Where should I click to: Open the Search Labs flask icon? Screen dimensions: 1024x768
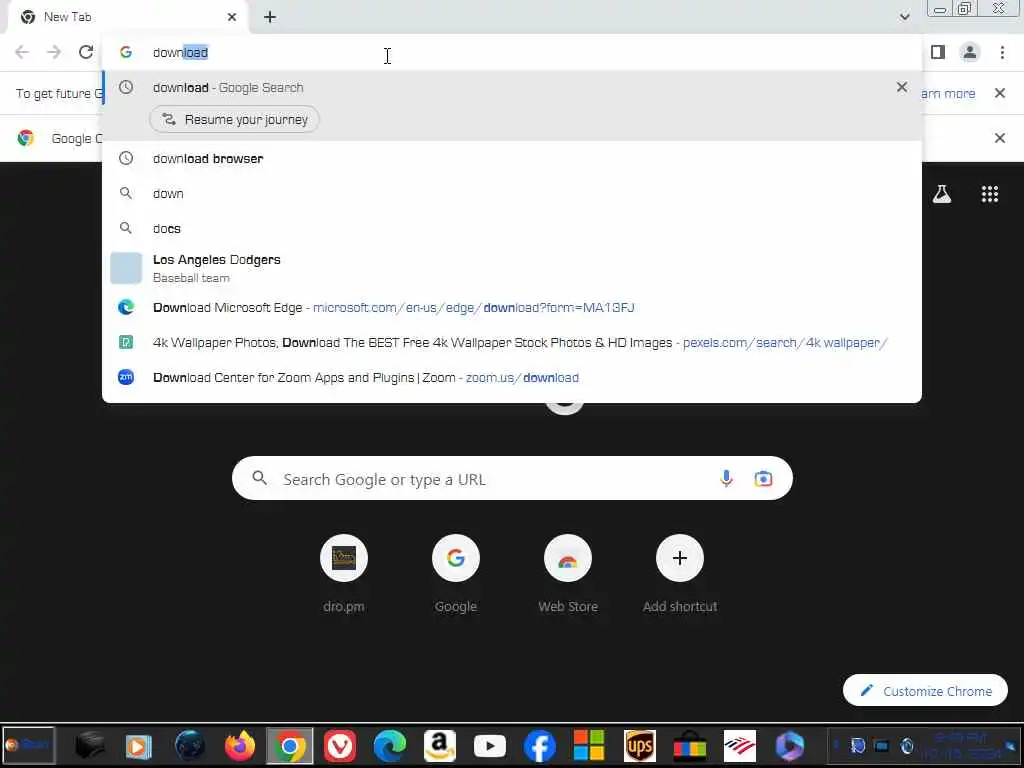click(942, 194)
